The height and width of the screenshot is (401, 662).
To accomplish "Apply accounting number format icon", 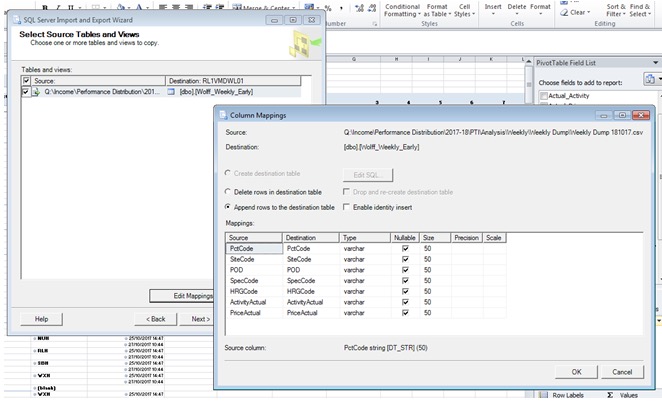I will click(309, 8).
